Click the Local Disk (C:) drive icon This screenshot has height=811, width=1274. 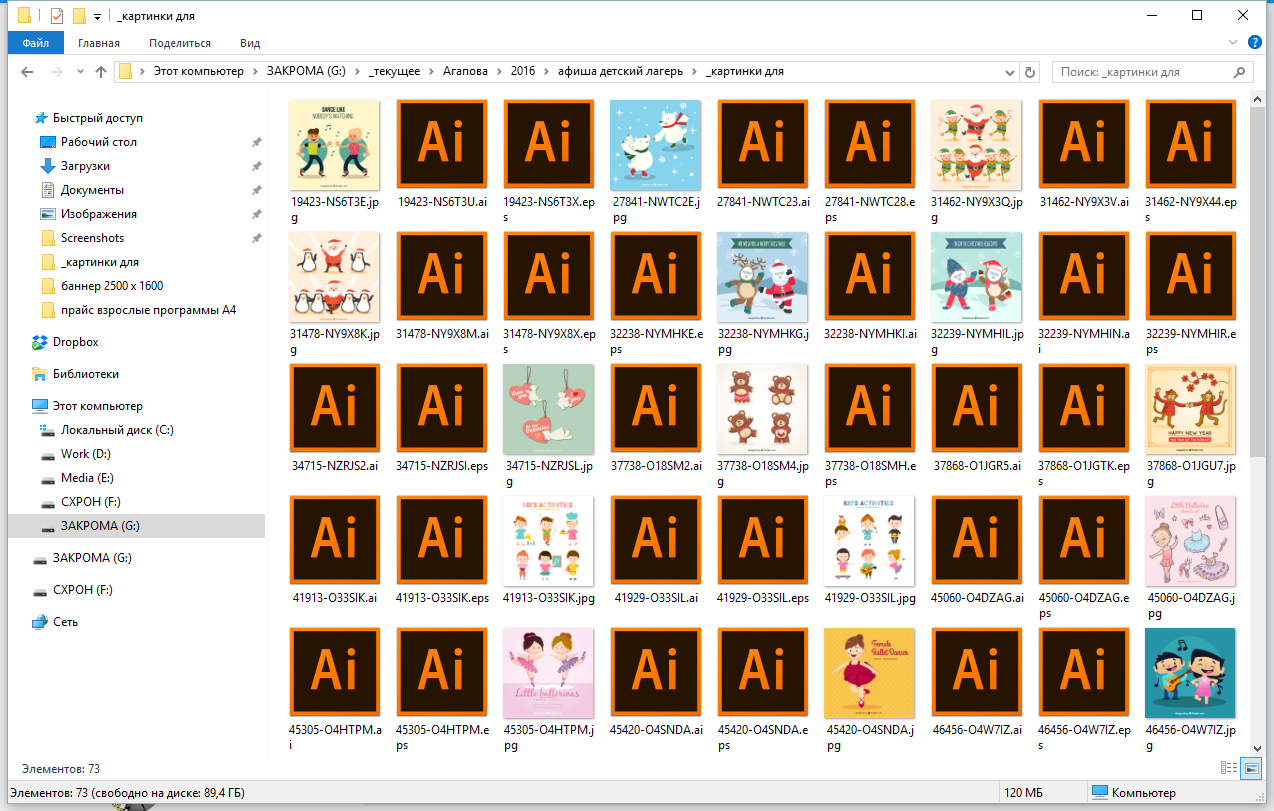coord(48,430)
